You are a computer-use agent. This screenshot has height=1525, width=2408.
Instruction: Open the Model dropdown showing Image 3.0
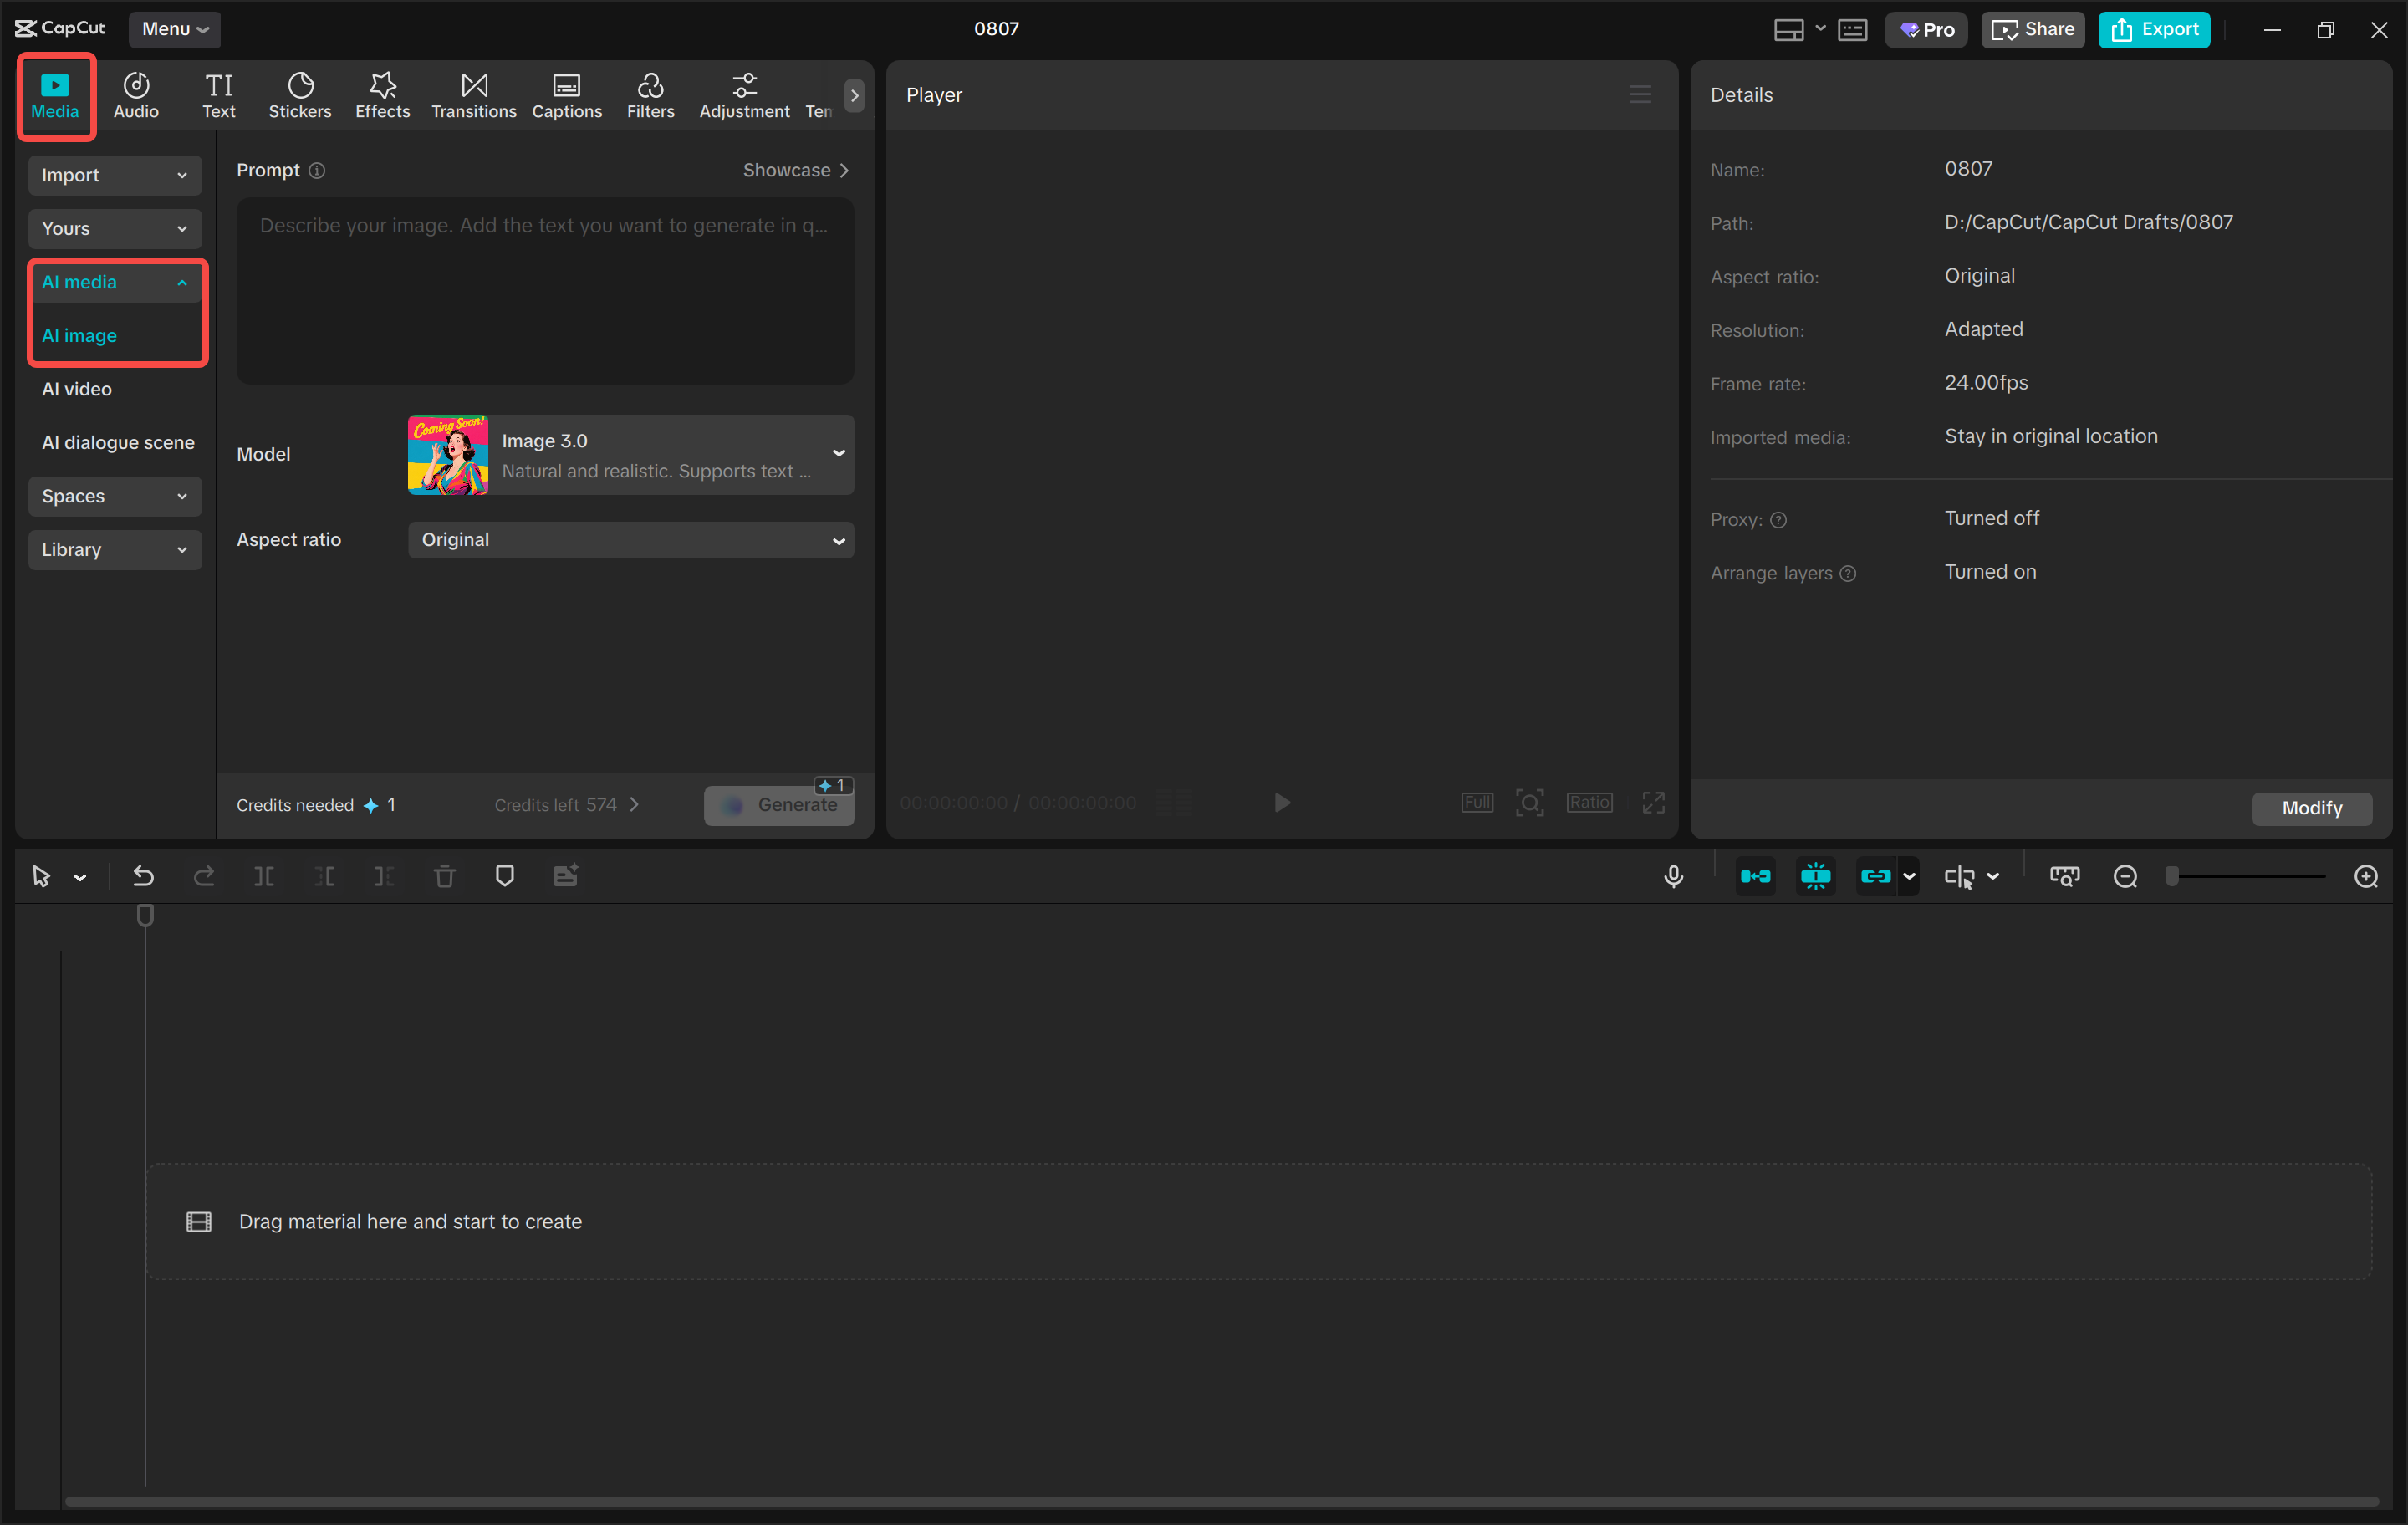630,454
